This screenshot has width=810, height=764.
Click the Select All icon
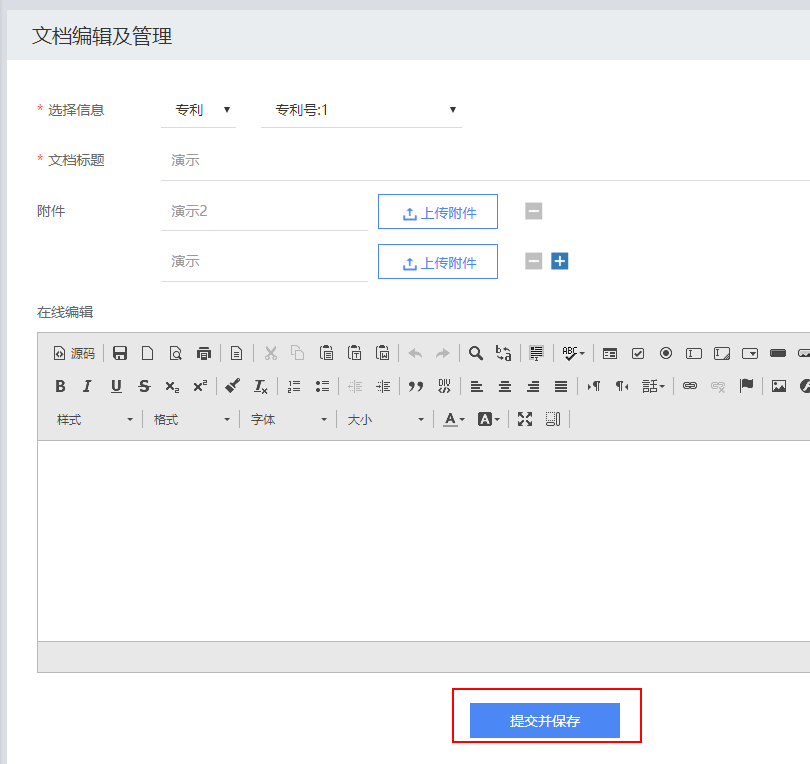[536, 353]
